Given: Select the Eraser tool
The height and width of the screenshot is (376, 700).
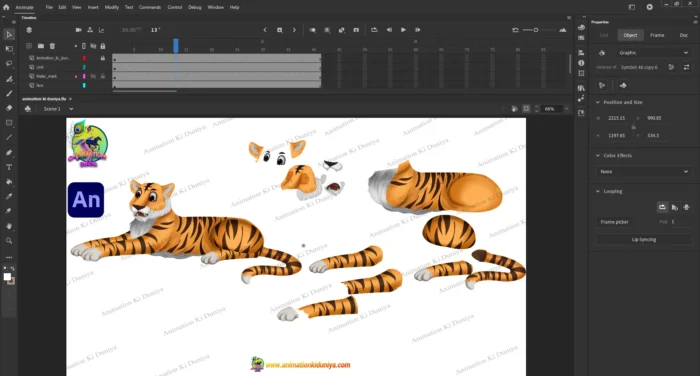Looking at the screenshot, I should (9, 108).
